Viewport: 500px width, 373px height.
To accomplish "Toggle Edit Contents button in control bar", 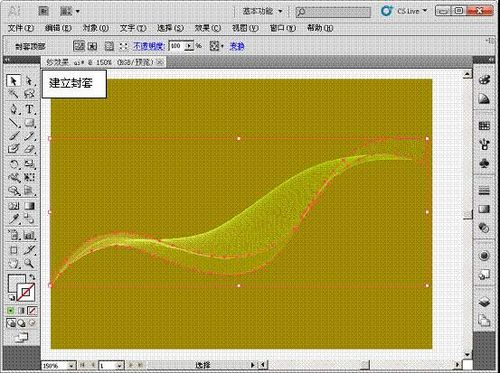I will coord(92,46).
